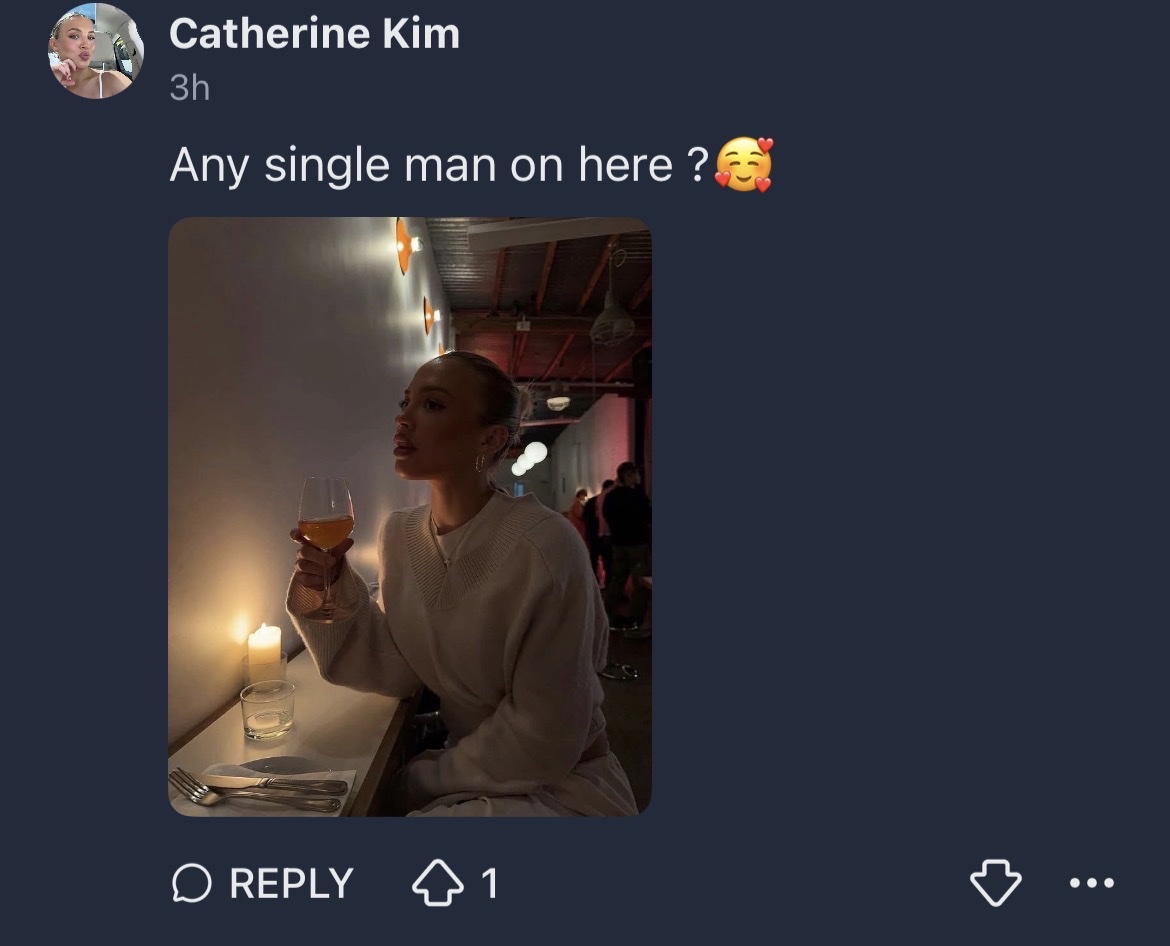Click the 3h post timestamp
This screenshot has width=1170, height=946.
(x=189, y=88)
